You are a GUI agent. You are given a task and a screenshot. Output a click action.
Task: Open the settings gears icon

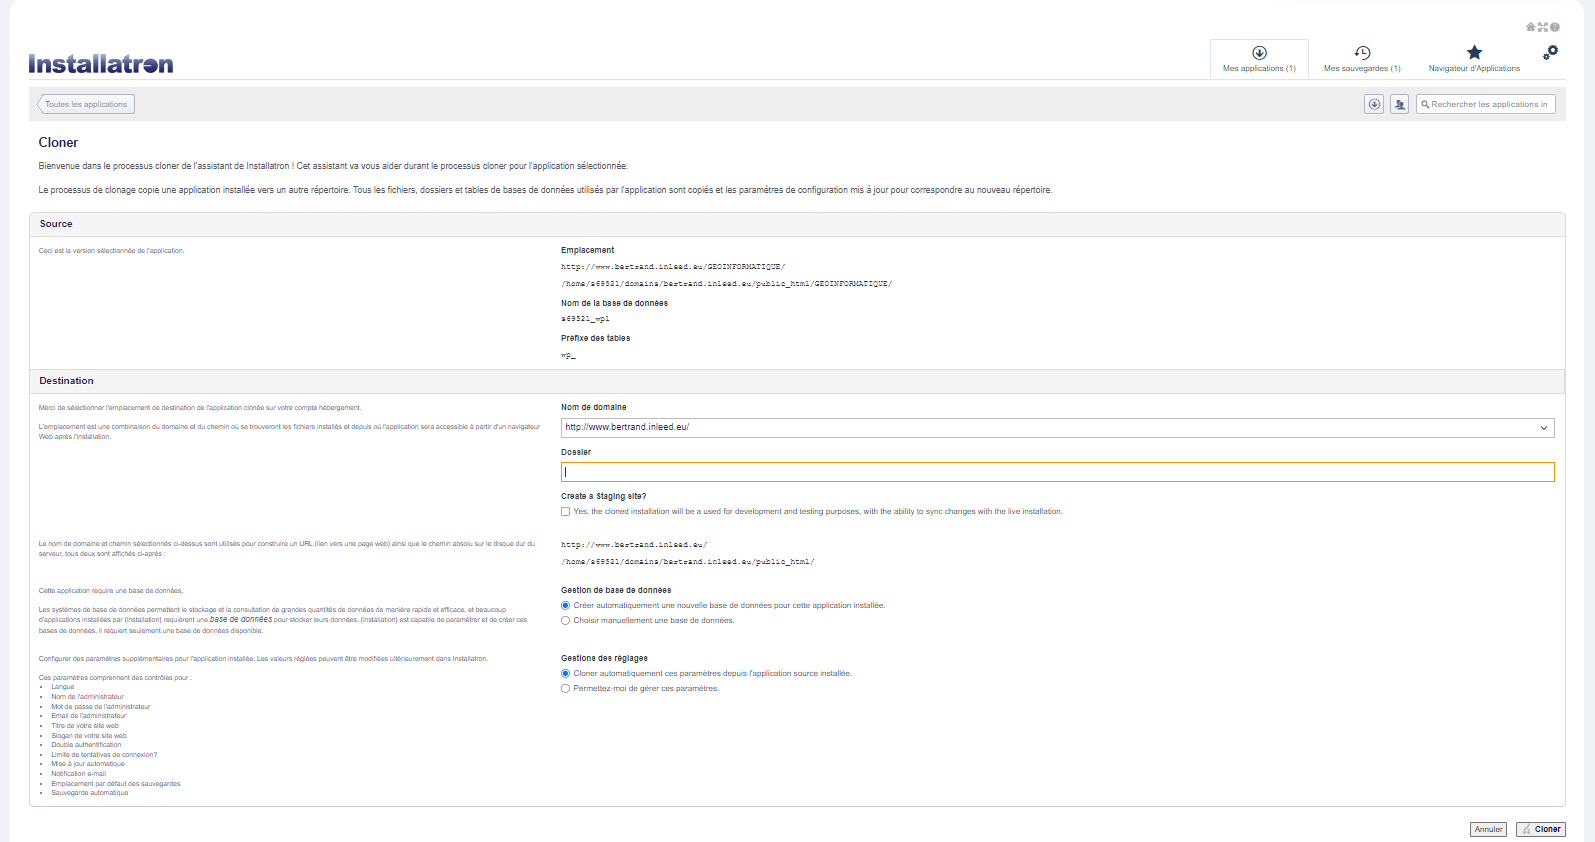pos(1550,52)
